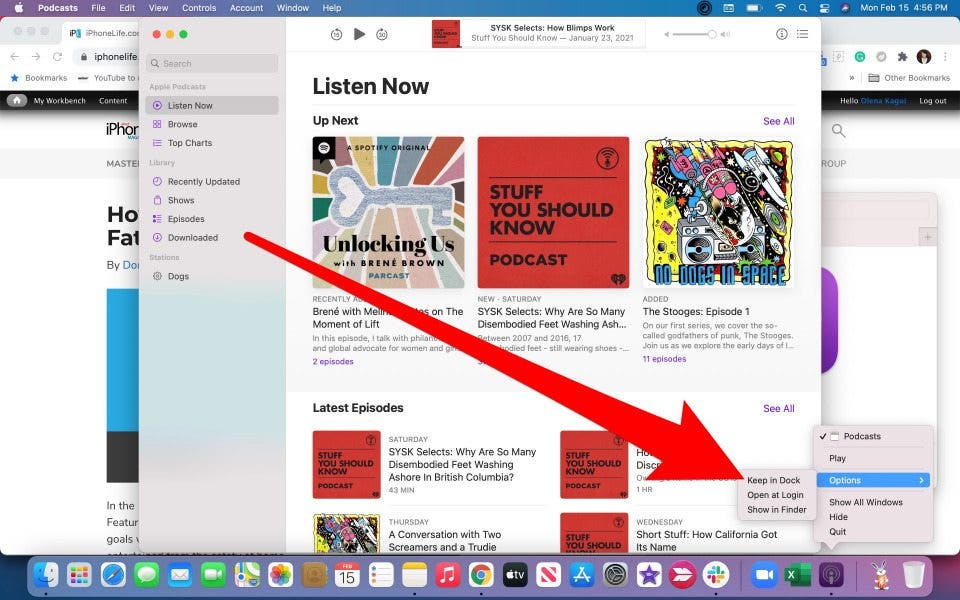Toggle Keep in Dock option
Viewport: 960px width, 600px height.
click(x=774, y=481)
